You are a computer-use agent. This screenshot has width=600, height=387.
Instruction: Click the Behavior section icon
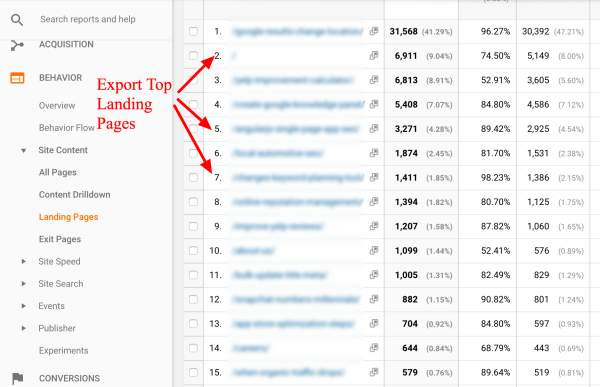tap(17, 78)
